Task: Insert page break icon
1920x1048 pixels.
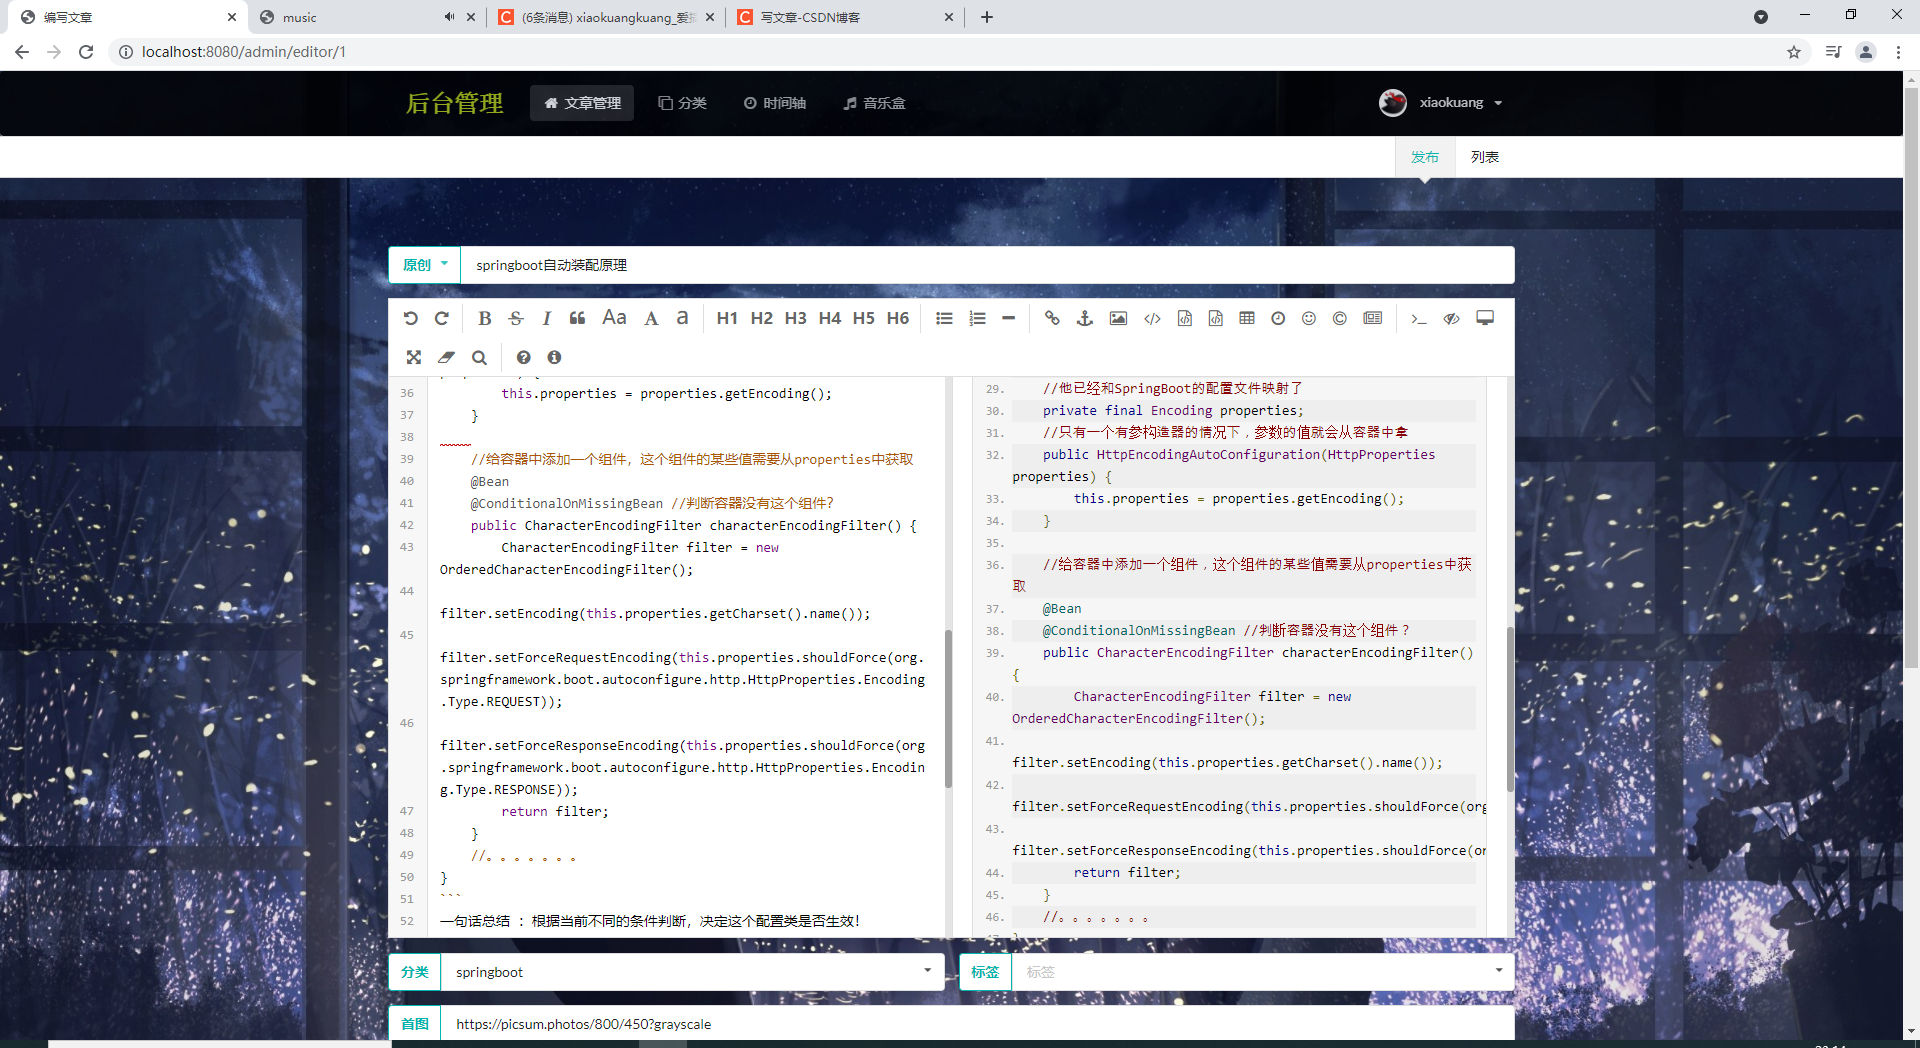Action: click(1373, 318)
